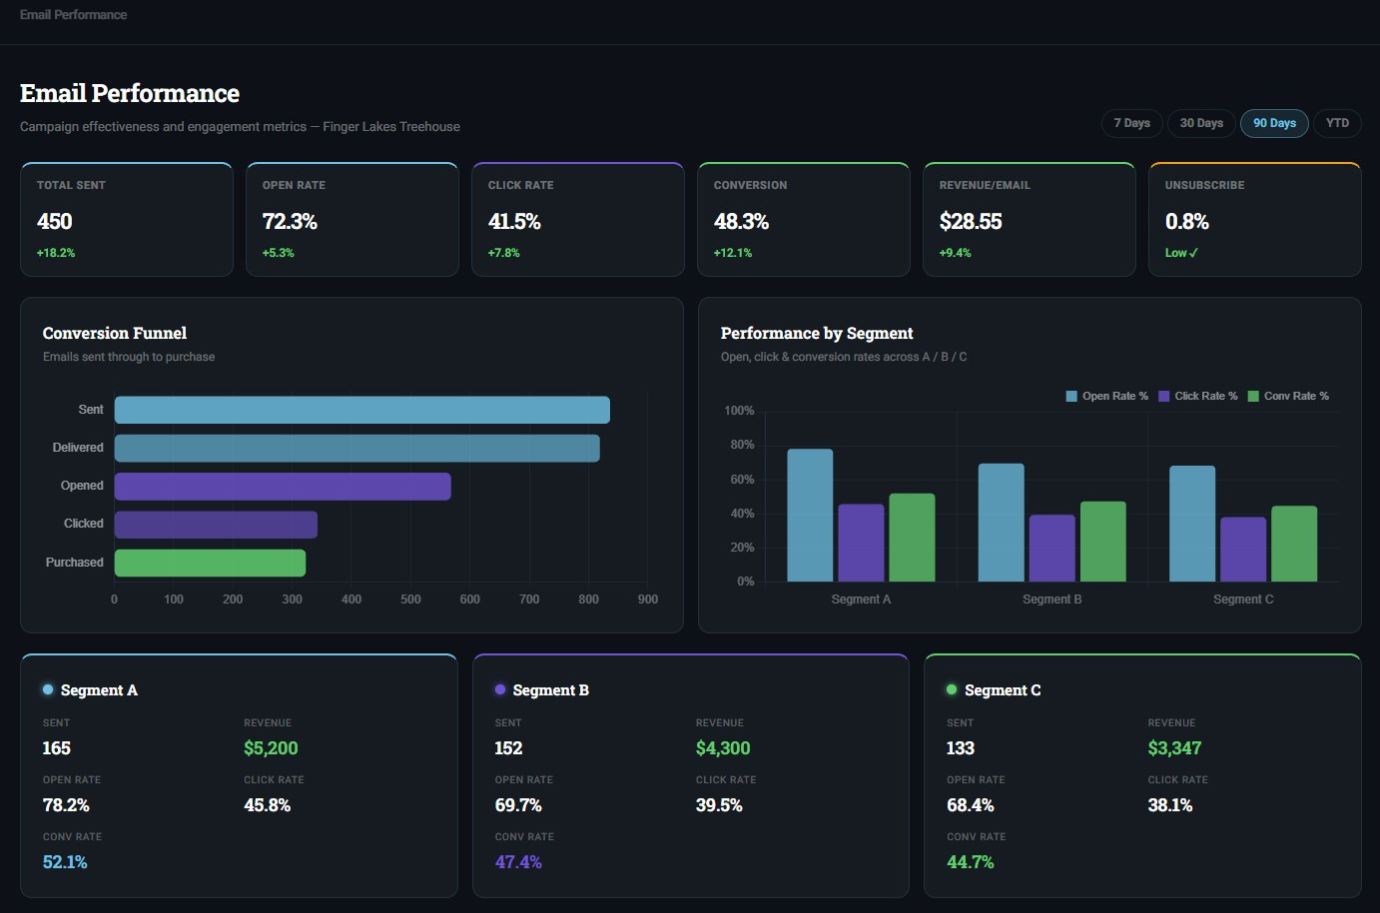Click Segment C sent count 133
The width and height of the screenshot is (1380, 913).
click(961, 748)
